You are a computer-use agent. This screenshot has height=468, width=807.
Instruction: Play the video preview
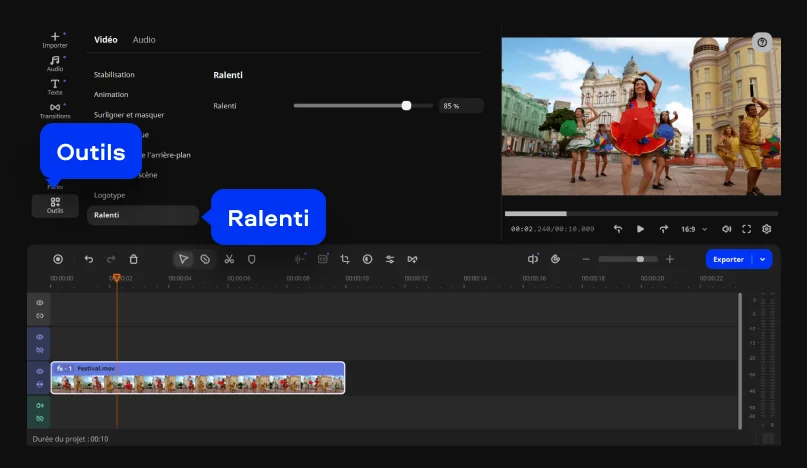click(x=640, y=229)
